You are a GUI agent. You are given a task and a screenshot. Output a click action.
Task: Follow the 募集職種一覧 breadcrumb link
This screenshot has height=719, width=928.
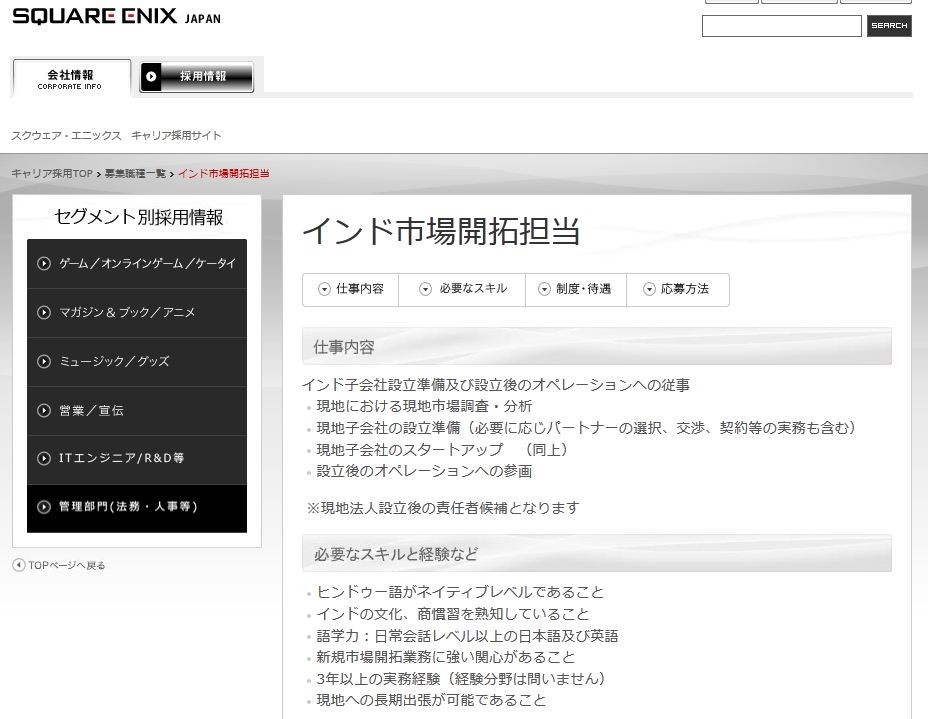(x=135, y=173)
